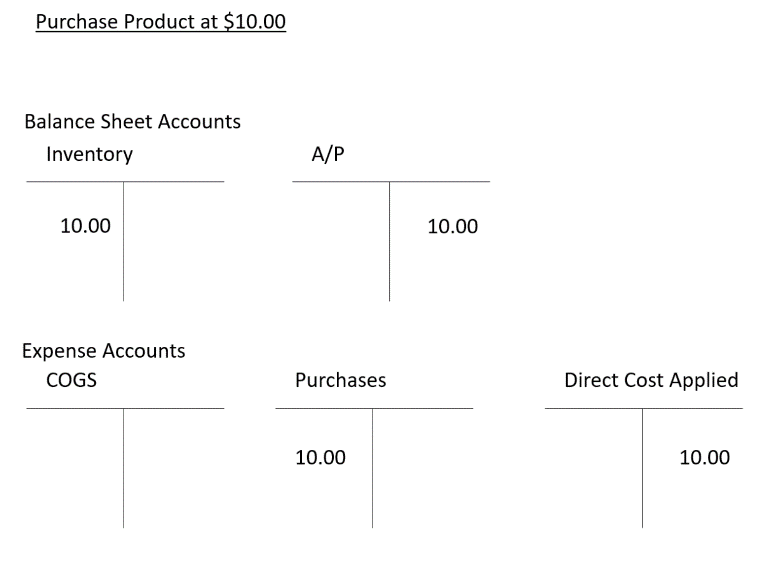The image size is (777, 562).
Task: Click the COGS account label
Action: click(71, 380)
